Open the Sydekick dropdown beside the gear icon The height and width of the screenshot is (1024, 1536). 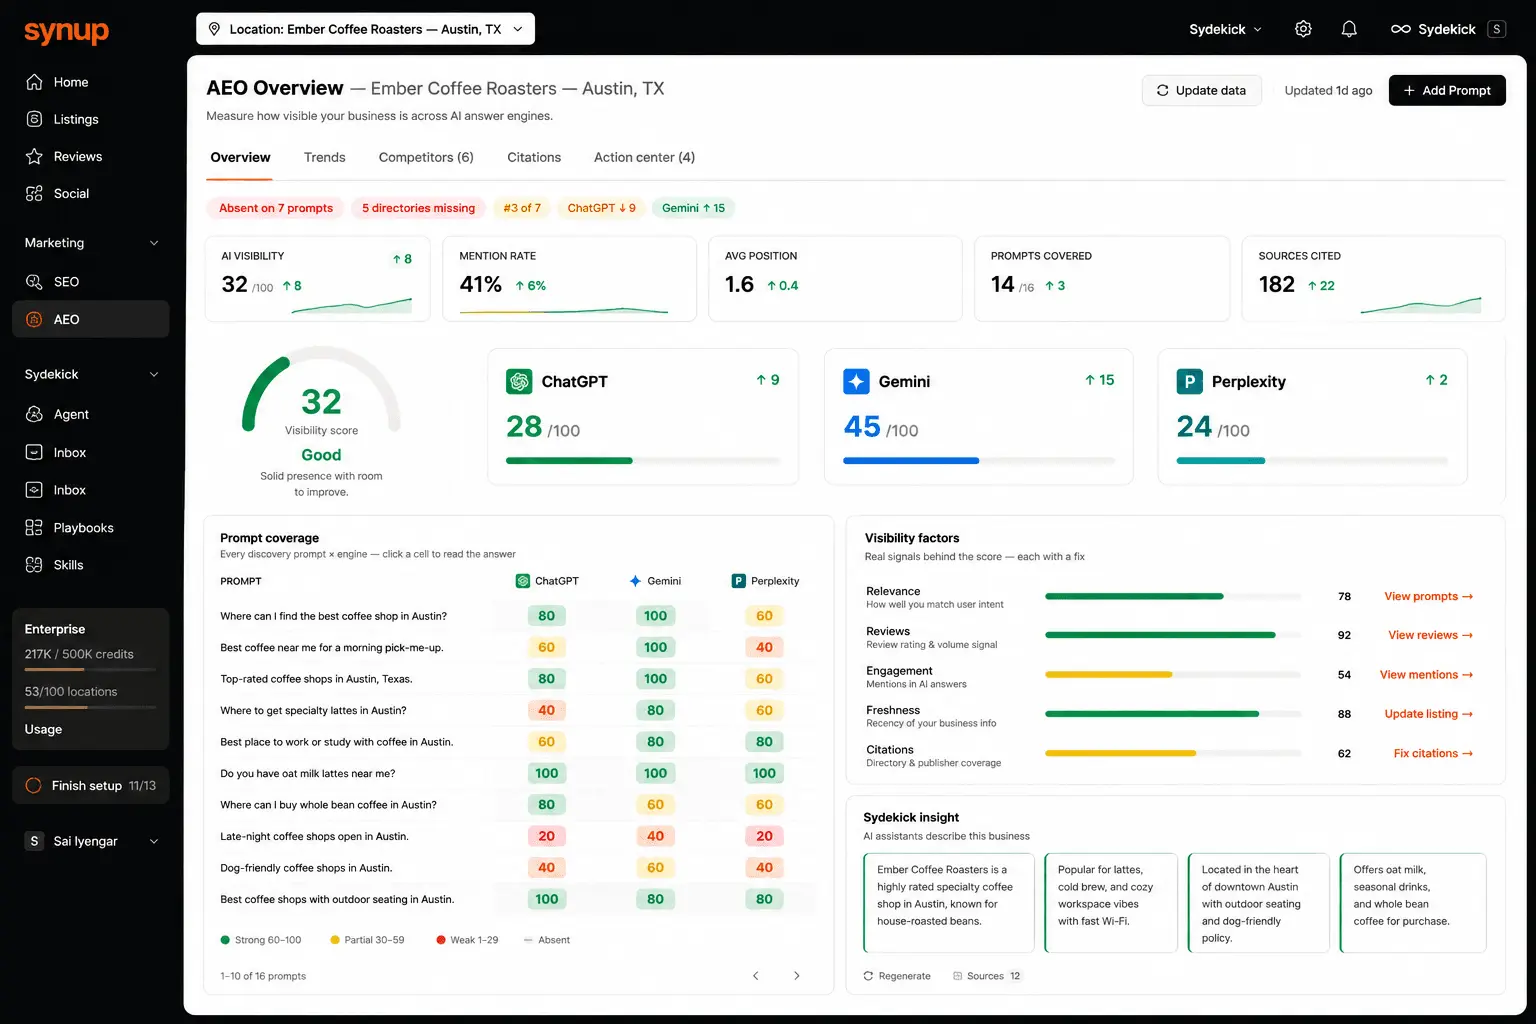(x=1225, y=29)
